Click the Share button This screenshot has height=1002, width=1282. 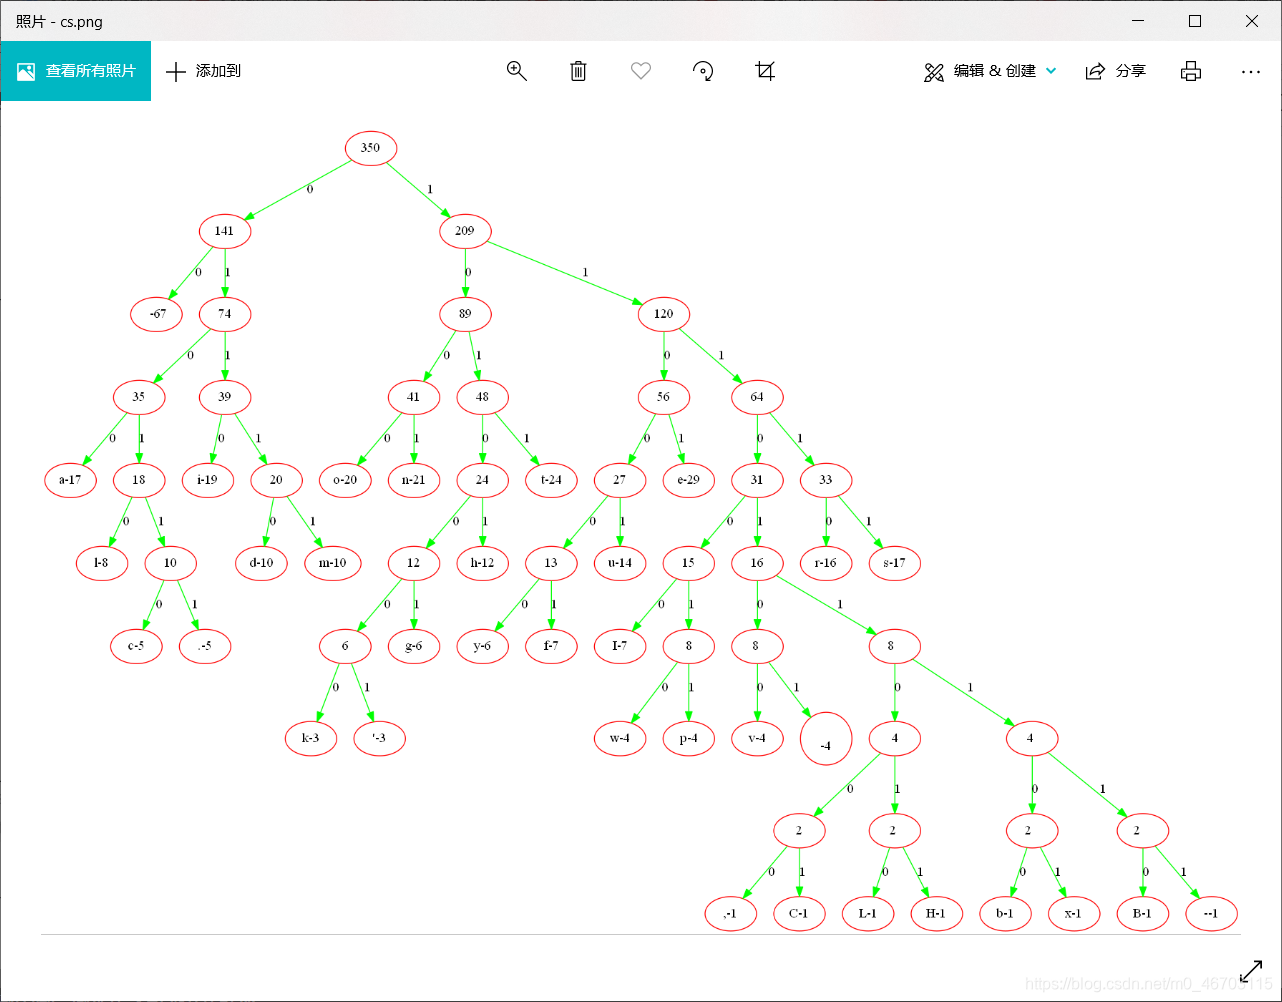coord(1116,71)
